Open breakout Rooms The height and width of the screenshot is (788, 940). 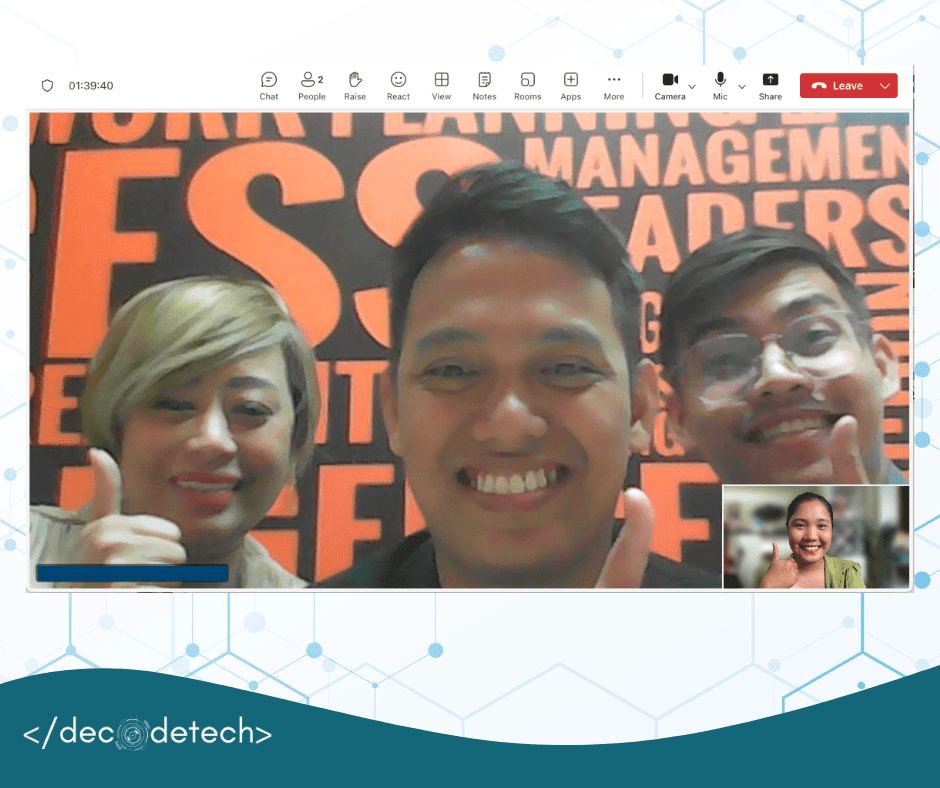coord(527,85)
